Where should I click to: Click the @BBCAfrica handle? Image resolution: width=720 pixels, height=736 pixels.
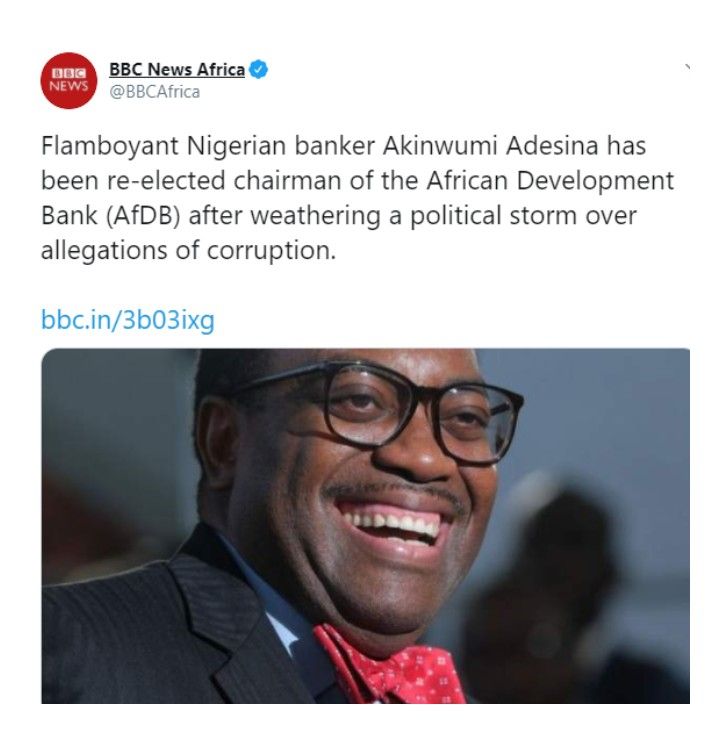pos(154,92)
